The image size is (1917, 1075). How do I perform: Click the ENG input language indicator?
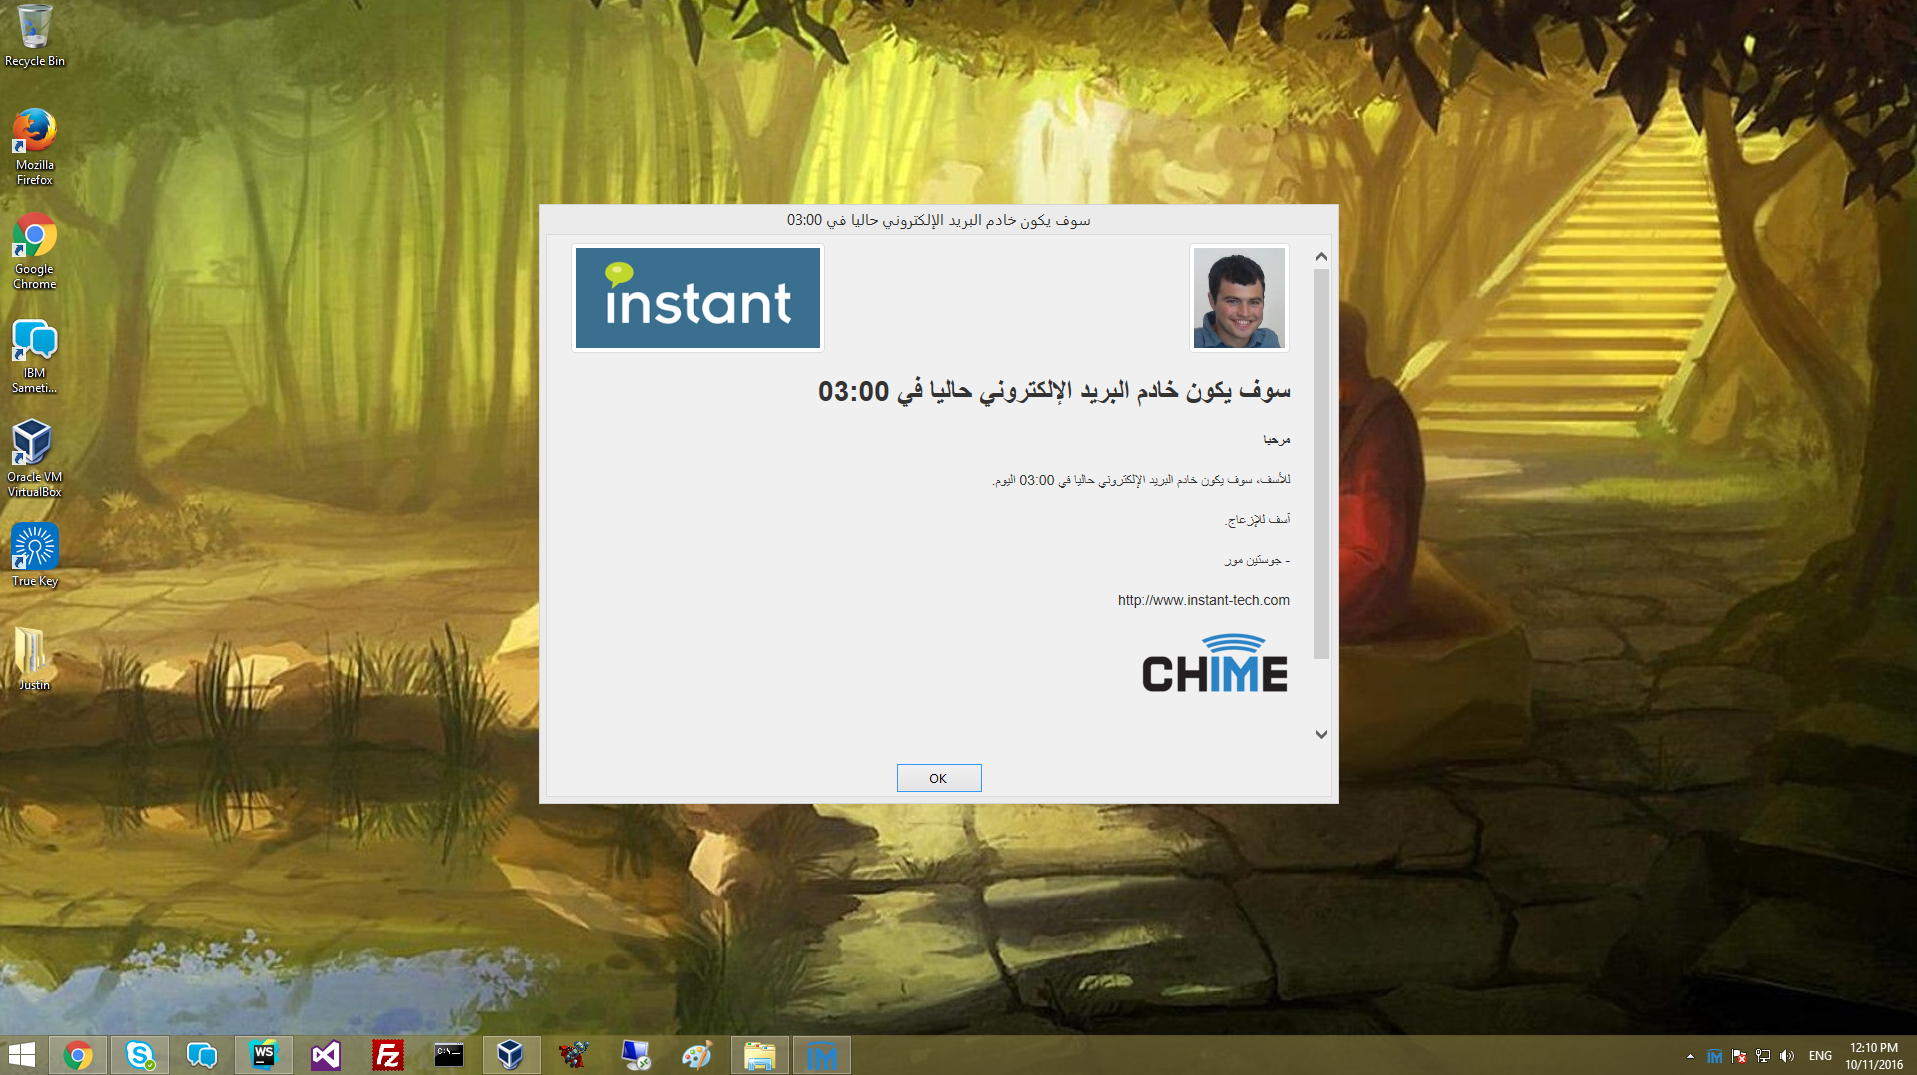pos(1820,1056)
